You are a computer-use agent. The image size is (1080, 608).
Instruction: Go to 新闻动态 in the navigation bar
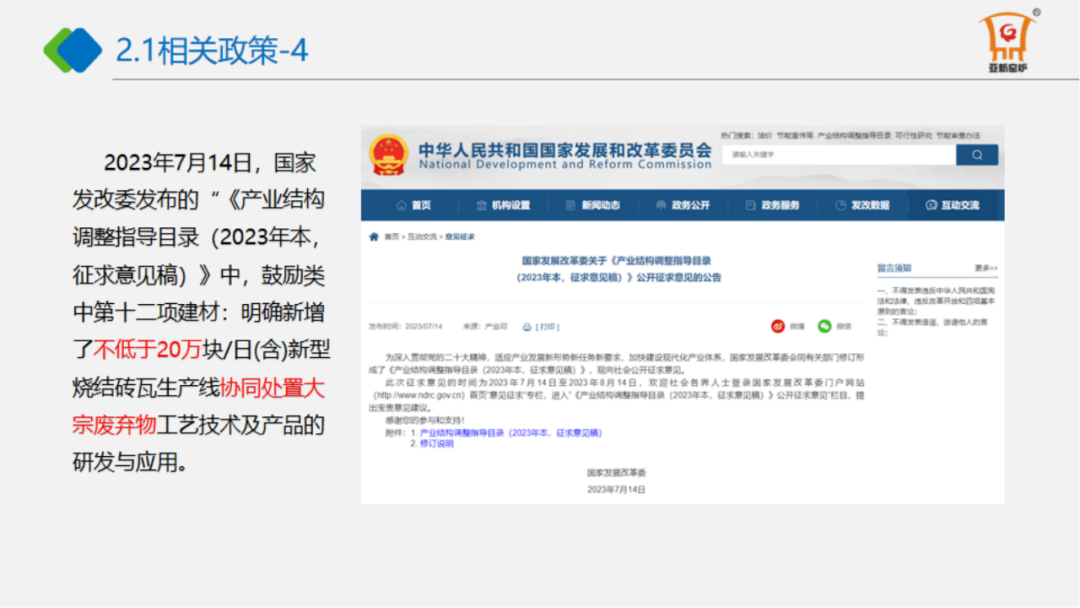point(592,205)
